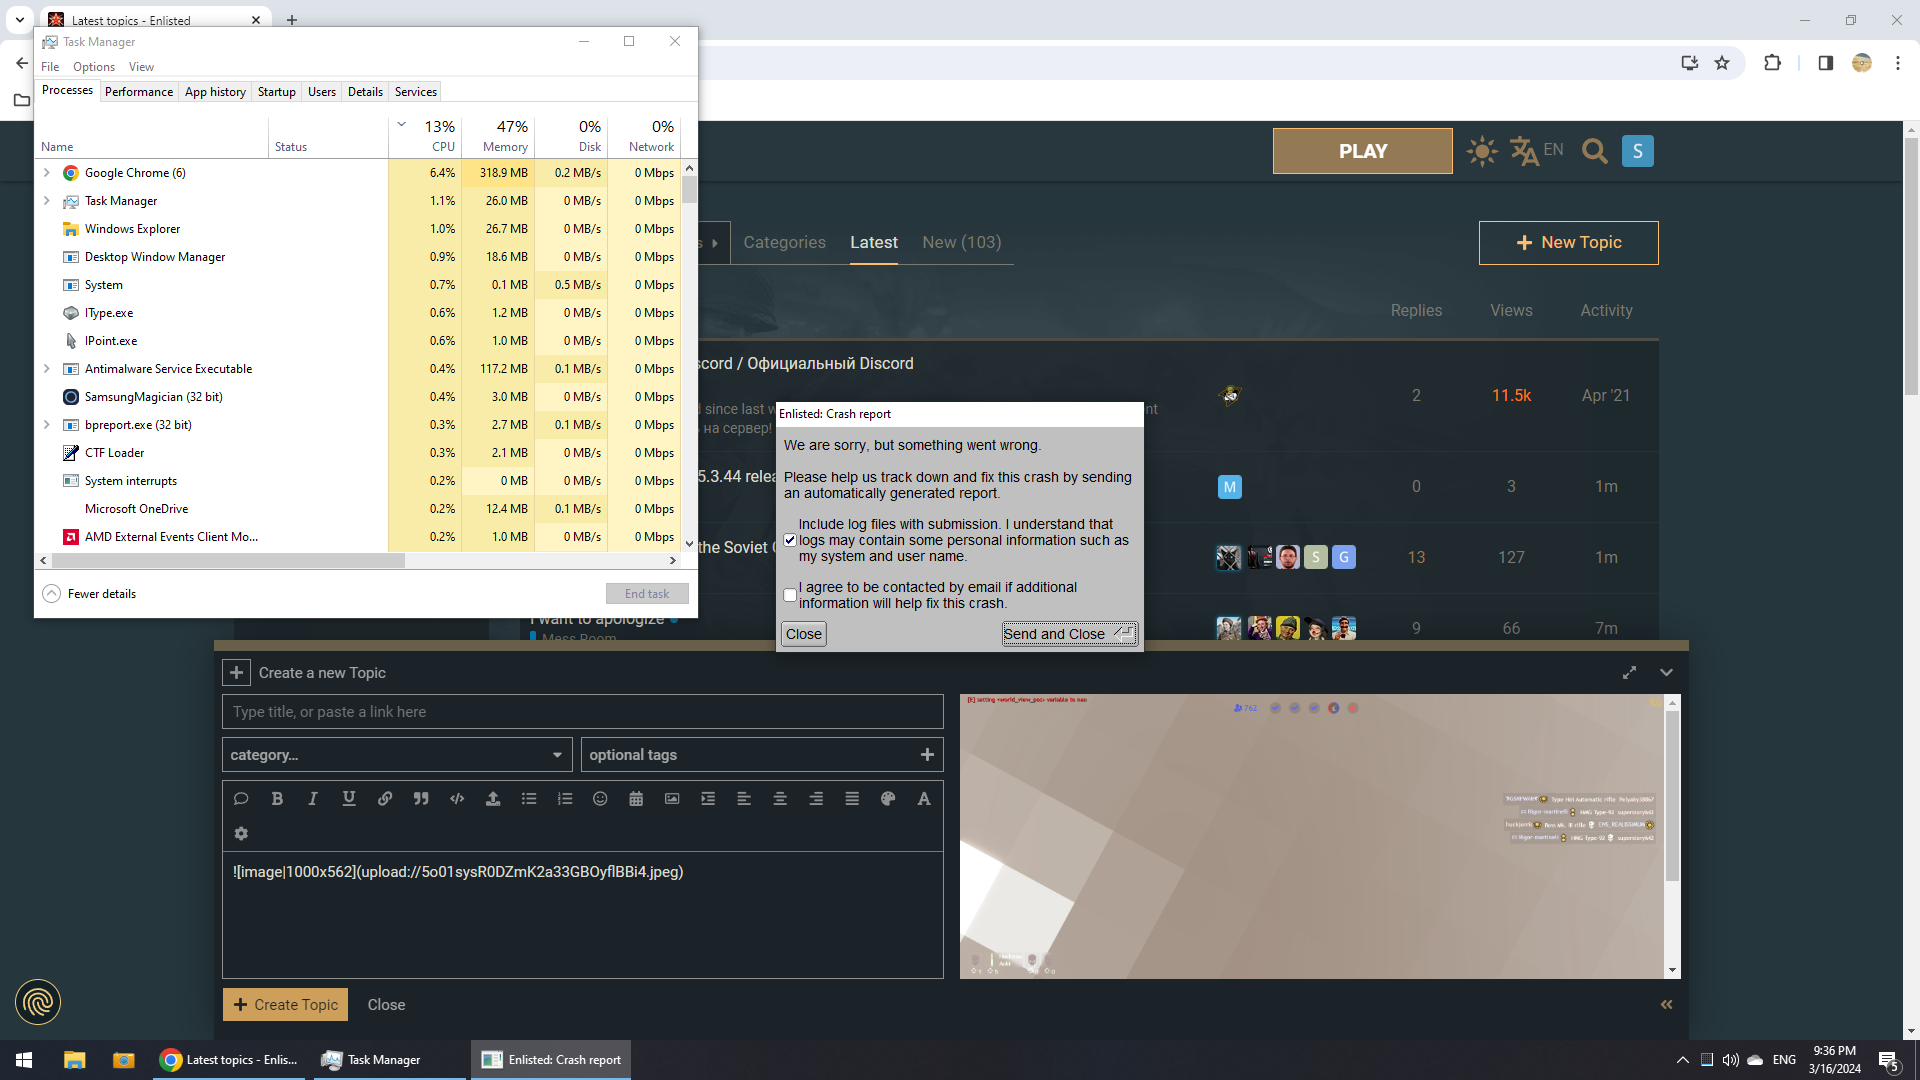Toggle the light theme sun icon
Viewport: 1920px width, 1080px height.
point(1482,151)
